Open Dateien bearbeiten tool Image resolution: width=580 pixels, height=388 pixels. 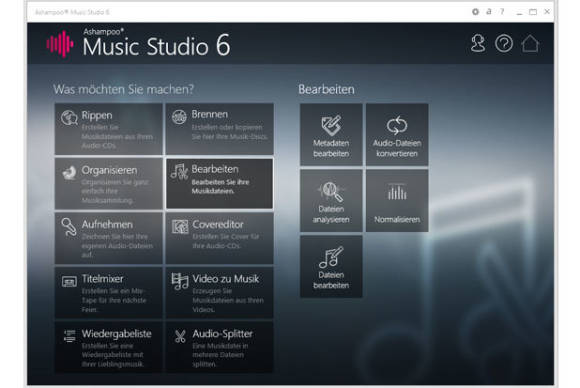click(x=331, y=267)
